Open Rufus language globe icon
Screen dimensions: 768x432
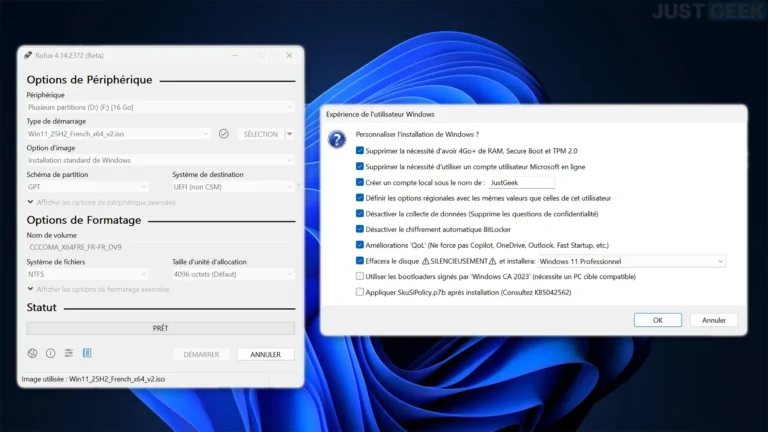pos(32,353)
